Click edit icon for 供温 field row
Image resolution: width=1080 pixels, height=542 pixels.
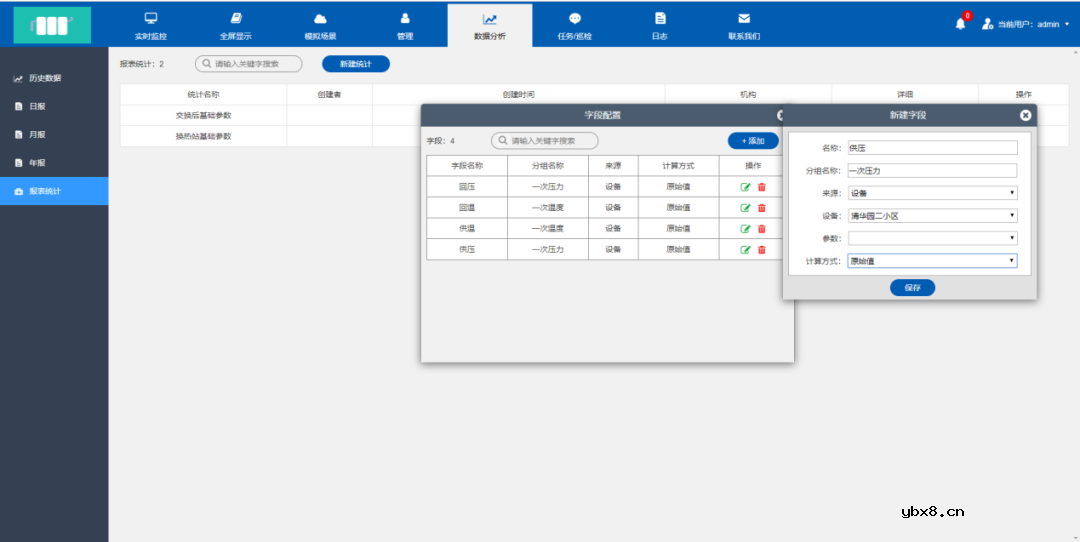coord(745,229)
